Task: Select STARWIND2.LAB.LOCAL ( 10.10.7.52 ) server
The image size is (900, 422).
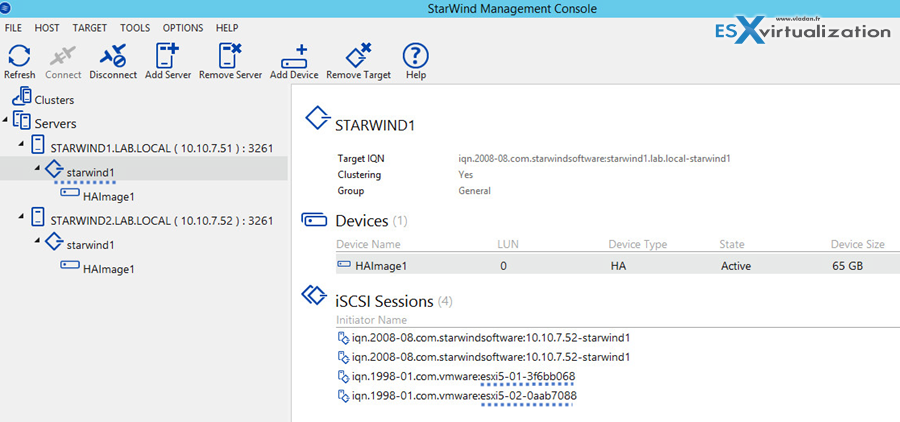Action: tap(162, 220)
